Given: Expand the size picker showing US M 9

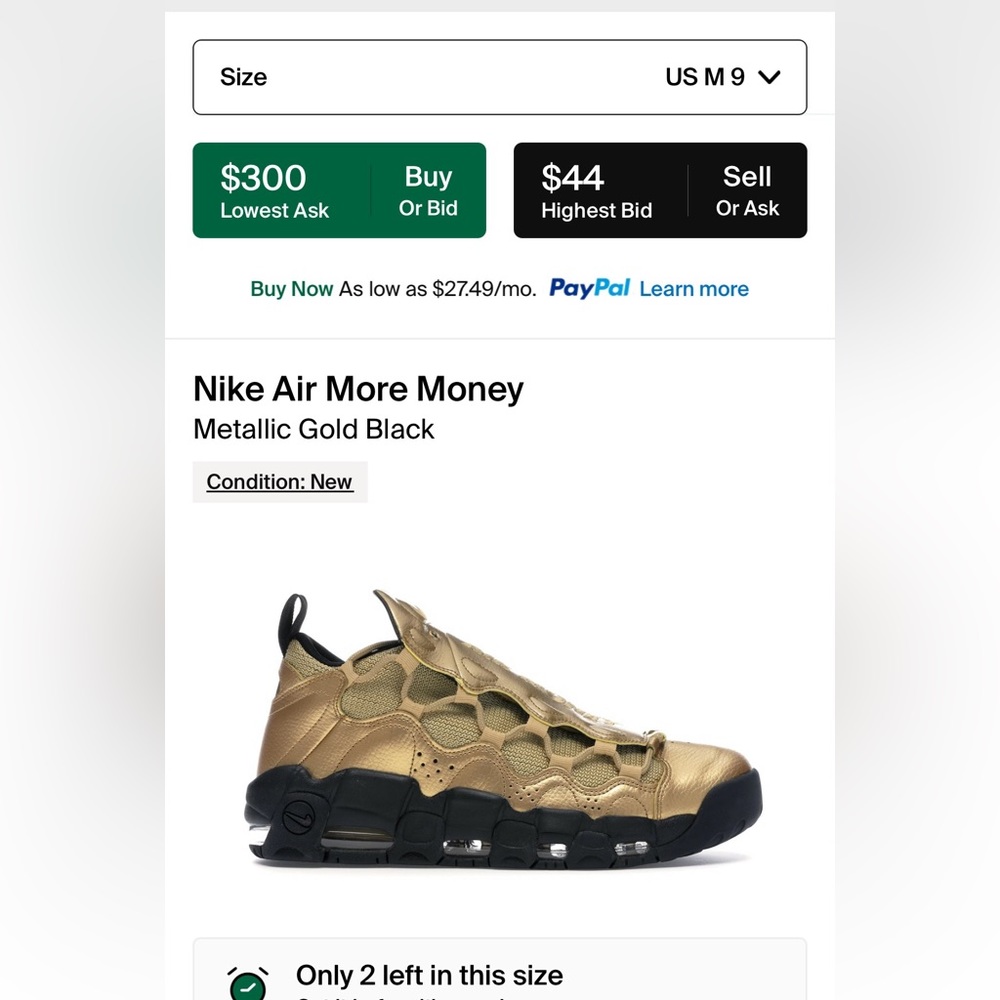Looking at the screenshot, I should 499,77.
